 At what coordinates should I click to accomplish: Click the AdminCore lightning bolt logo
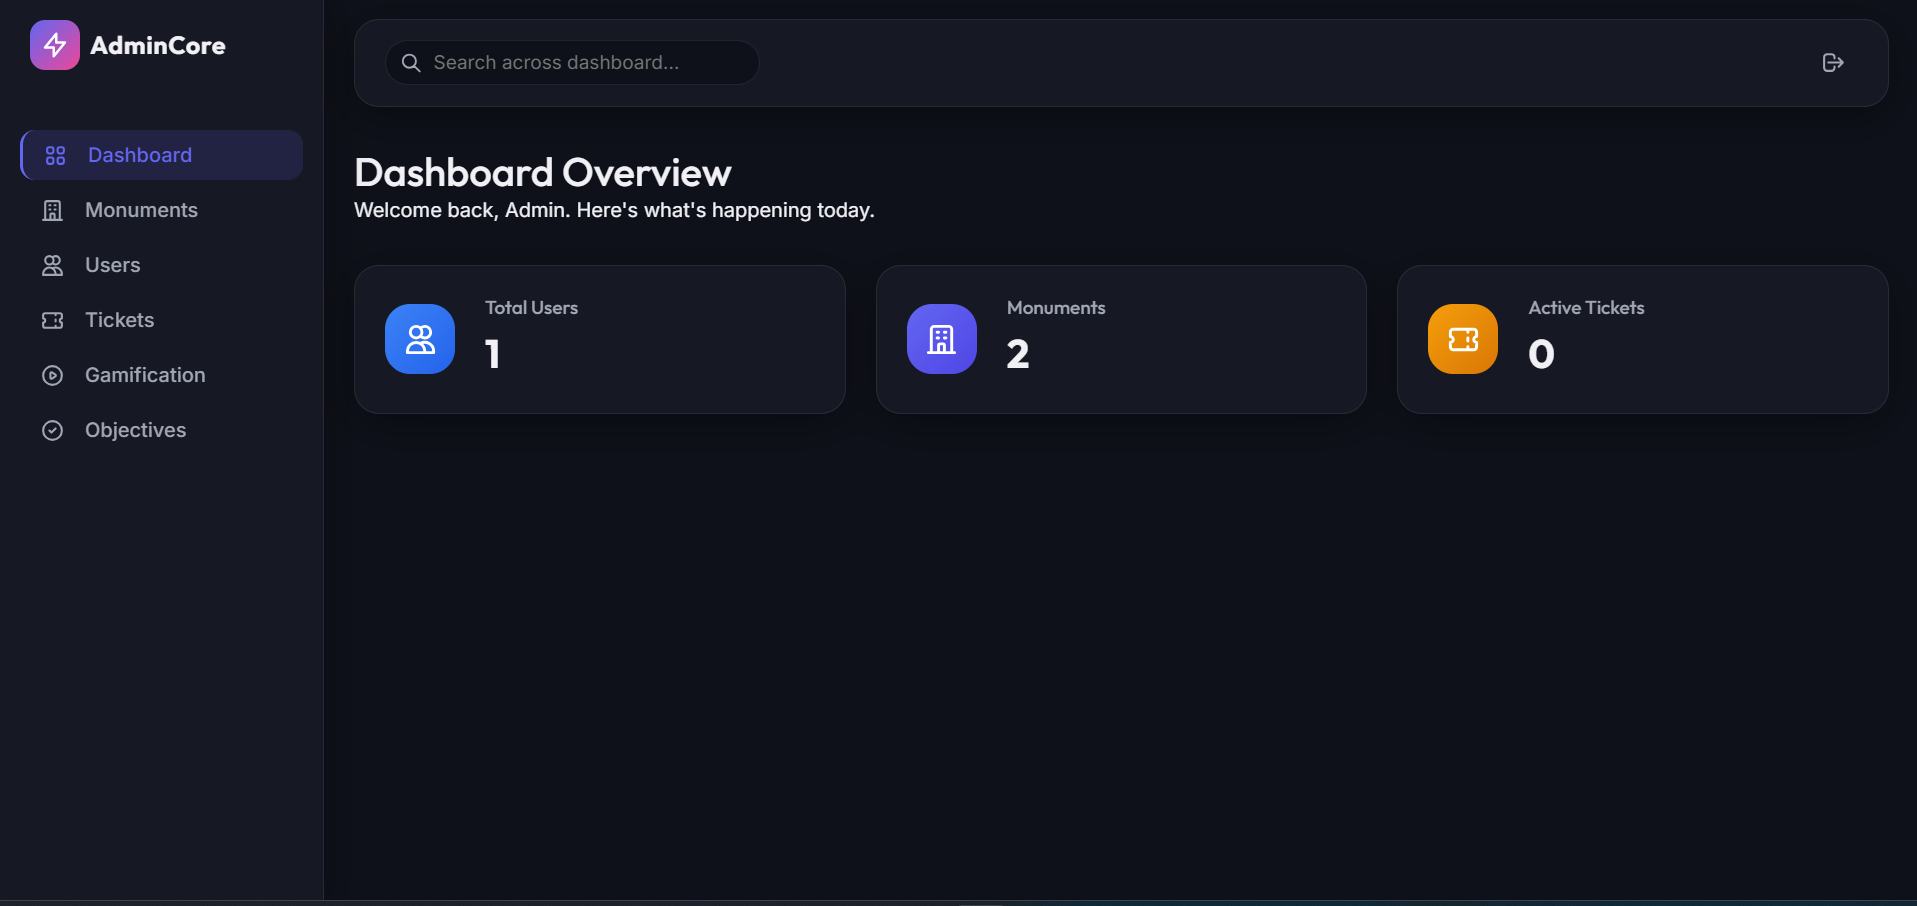pyautogui.click(x=55, y=45)
